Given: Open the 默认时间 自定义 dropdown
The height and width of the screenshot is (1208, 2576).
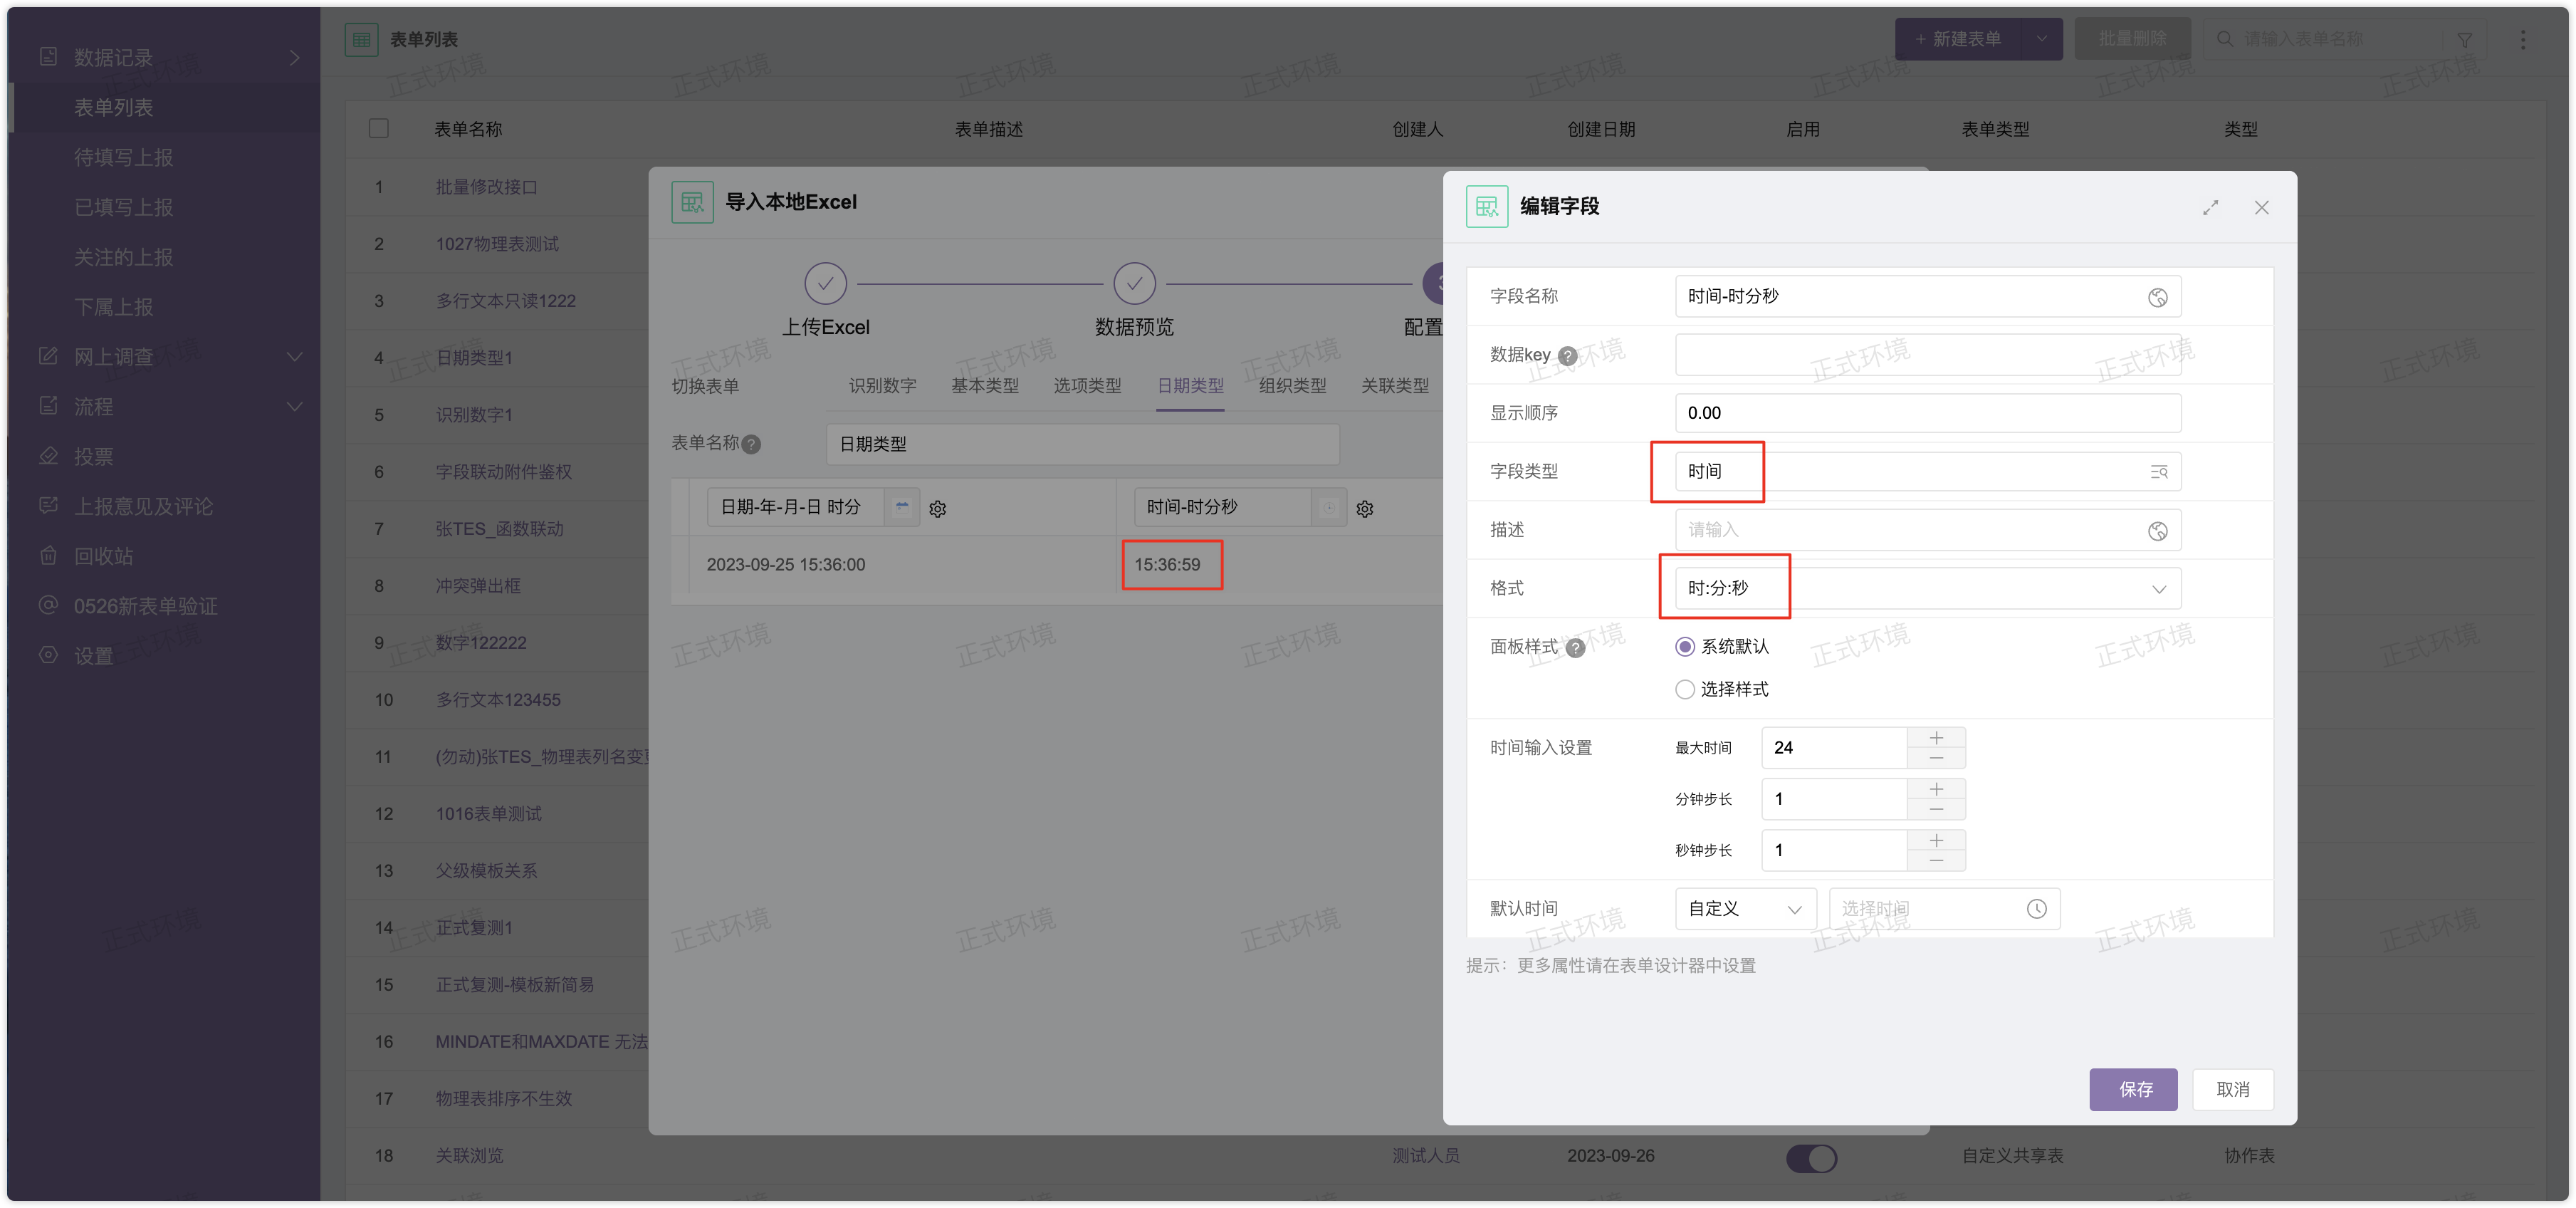Looking at the screenshot, I should 1745,909.
